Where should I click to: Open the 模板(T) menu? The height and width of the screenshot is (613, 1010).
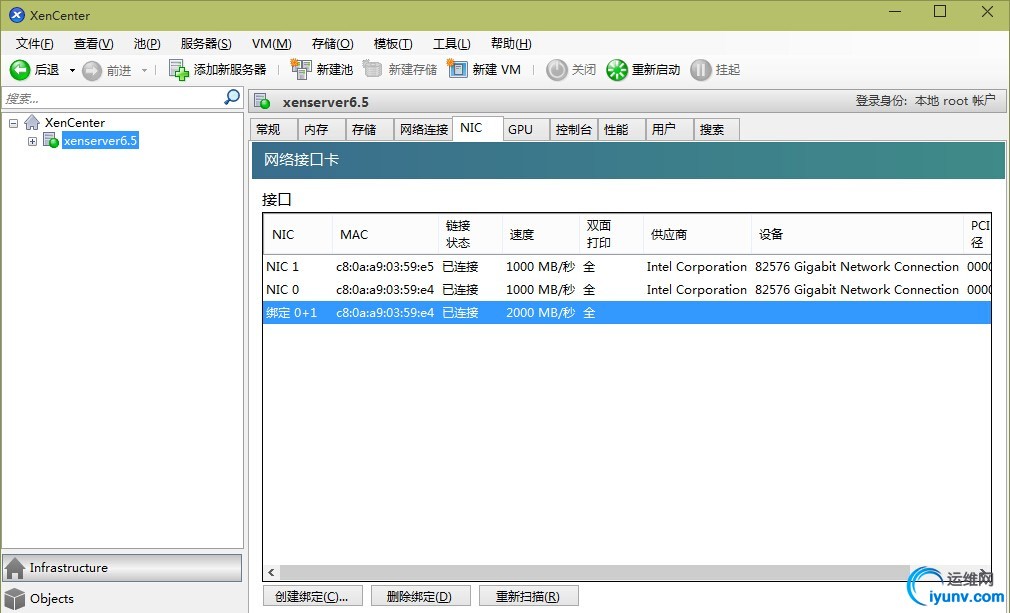tap(393, 44)
